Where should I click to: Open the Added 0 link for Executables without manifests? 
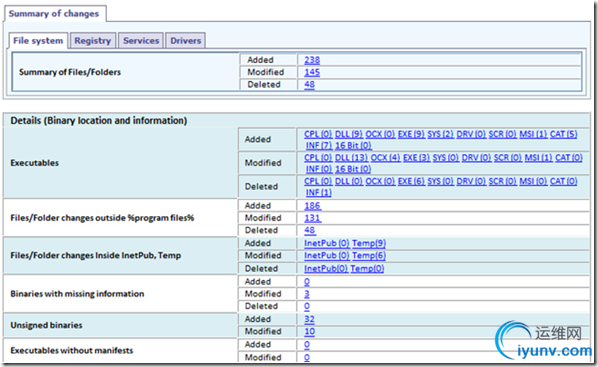click(x=307, y=344)
